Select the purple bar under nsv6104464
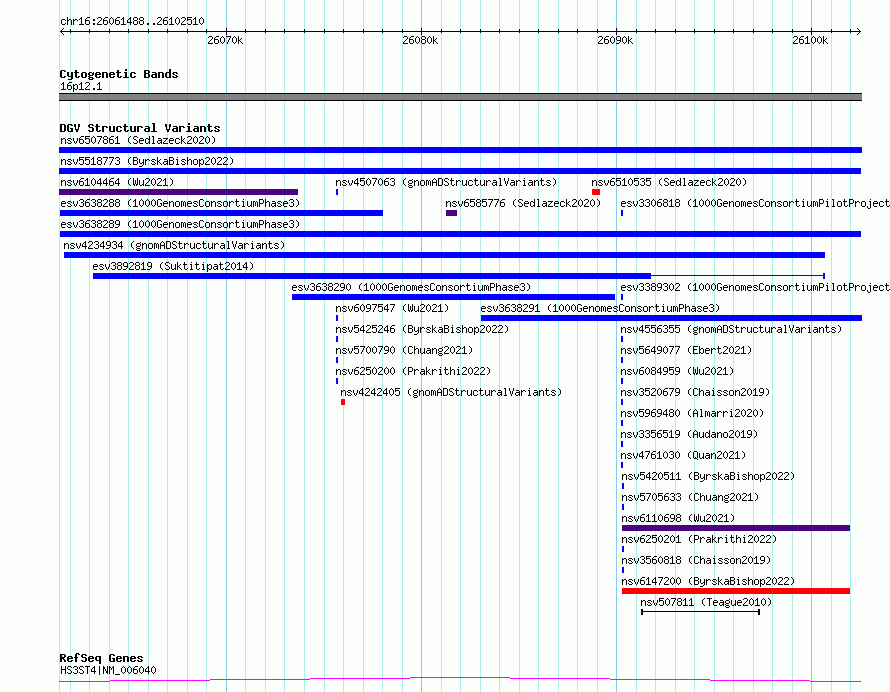890x692 pixels. click(179, 192)
